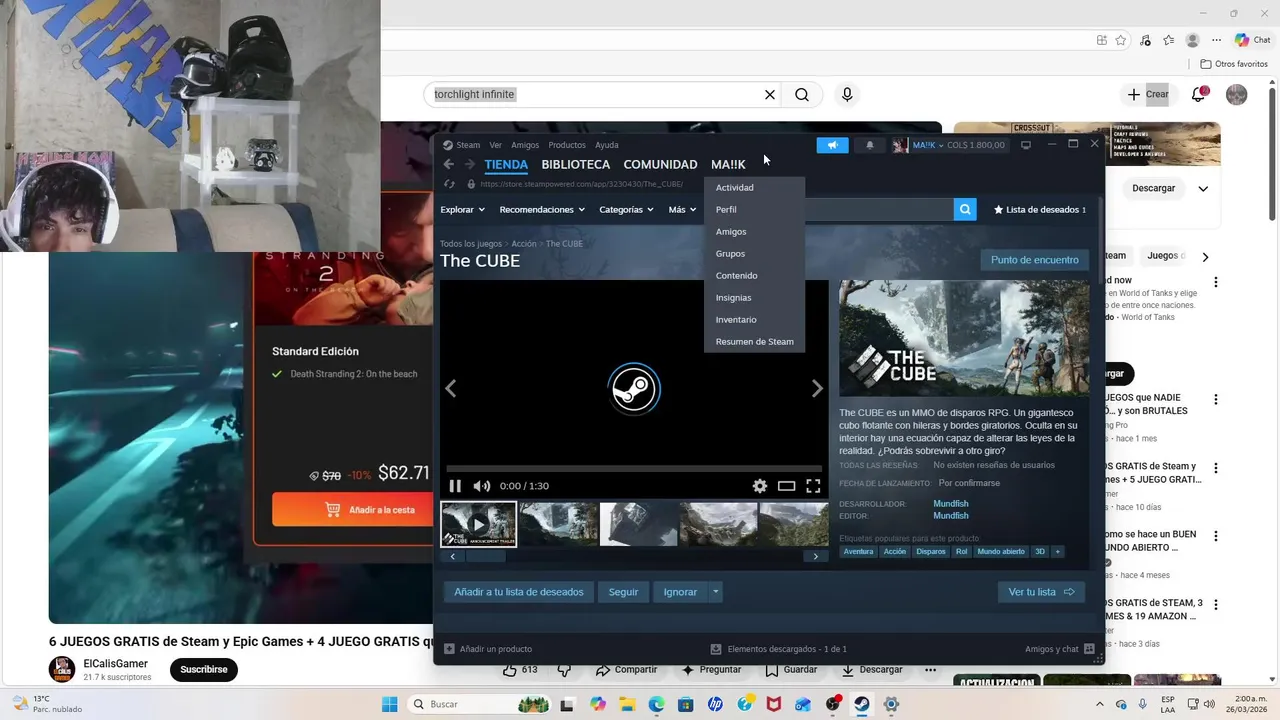The image size is (1280, 720).
Task: Click the Steam forward navigation arrow
Action: coord(470,165)
